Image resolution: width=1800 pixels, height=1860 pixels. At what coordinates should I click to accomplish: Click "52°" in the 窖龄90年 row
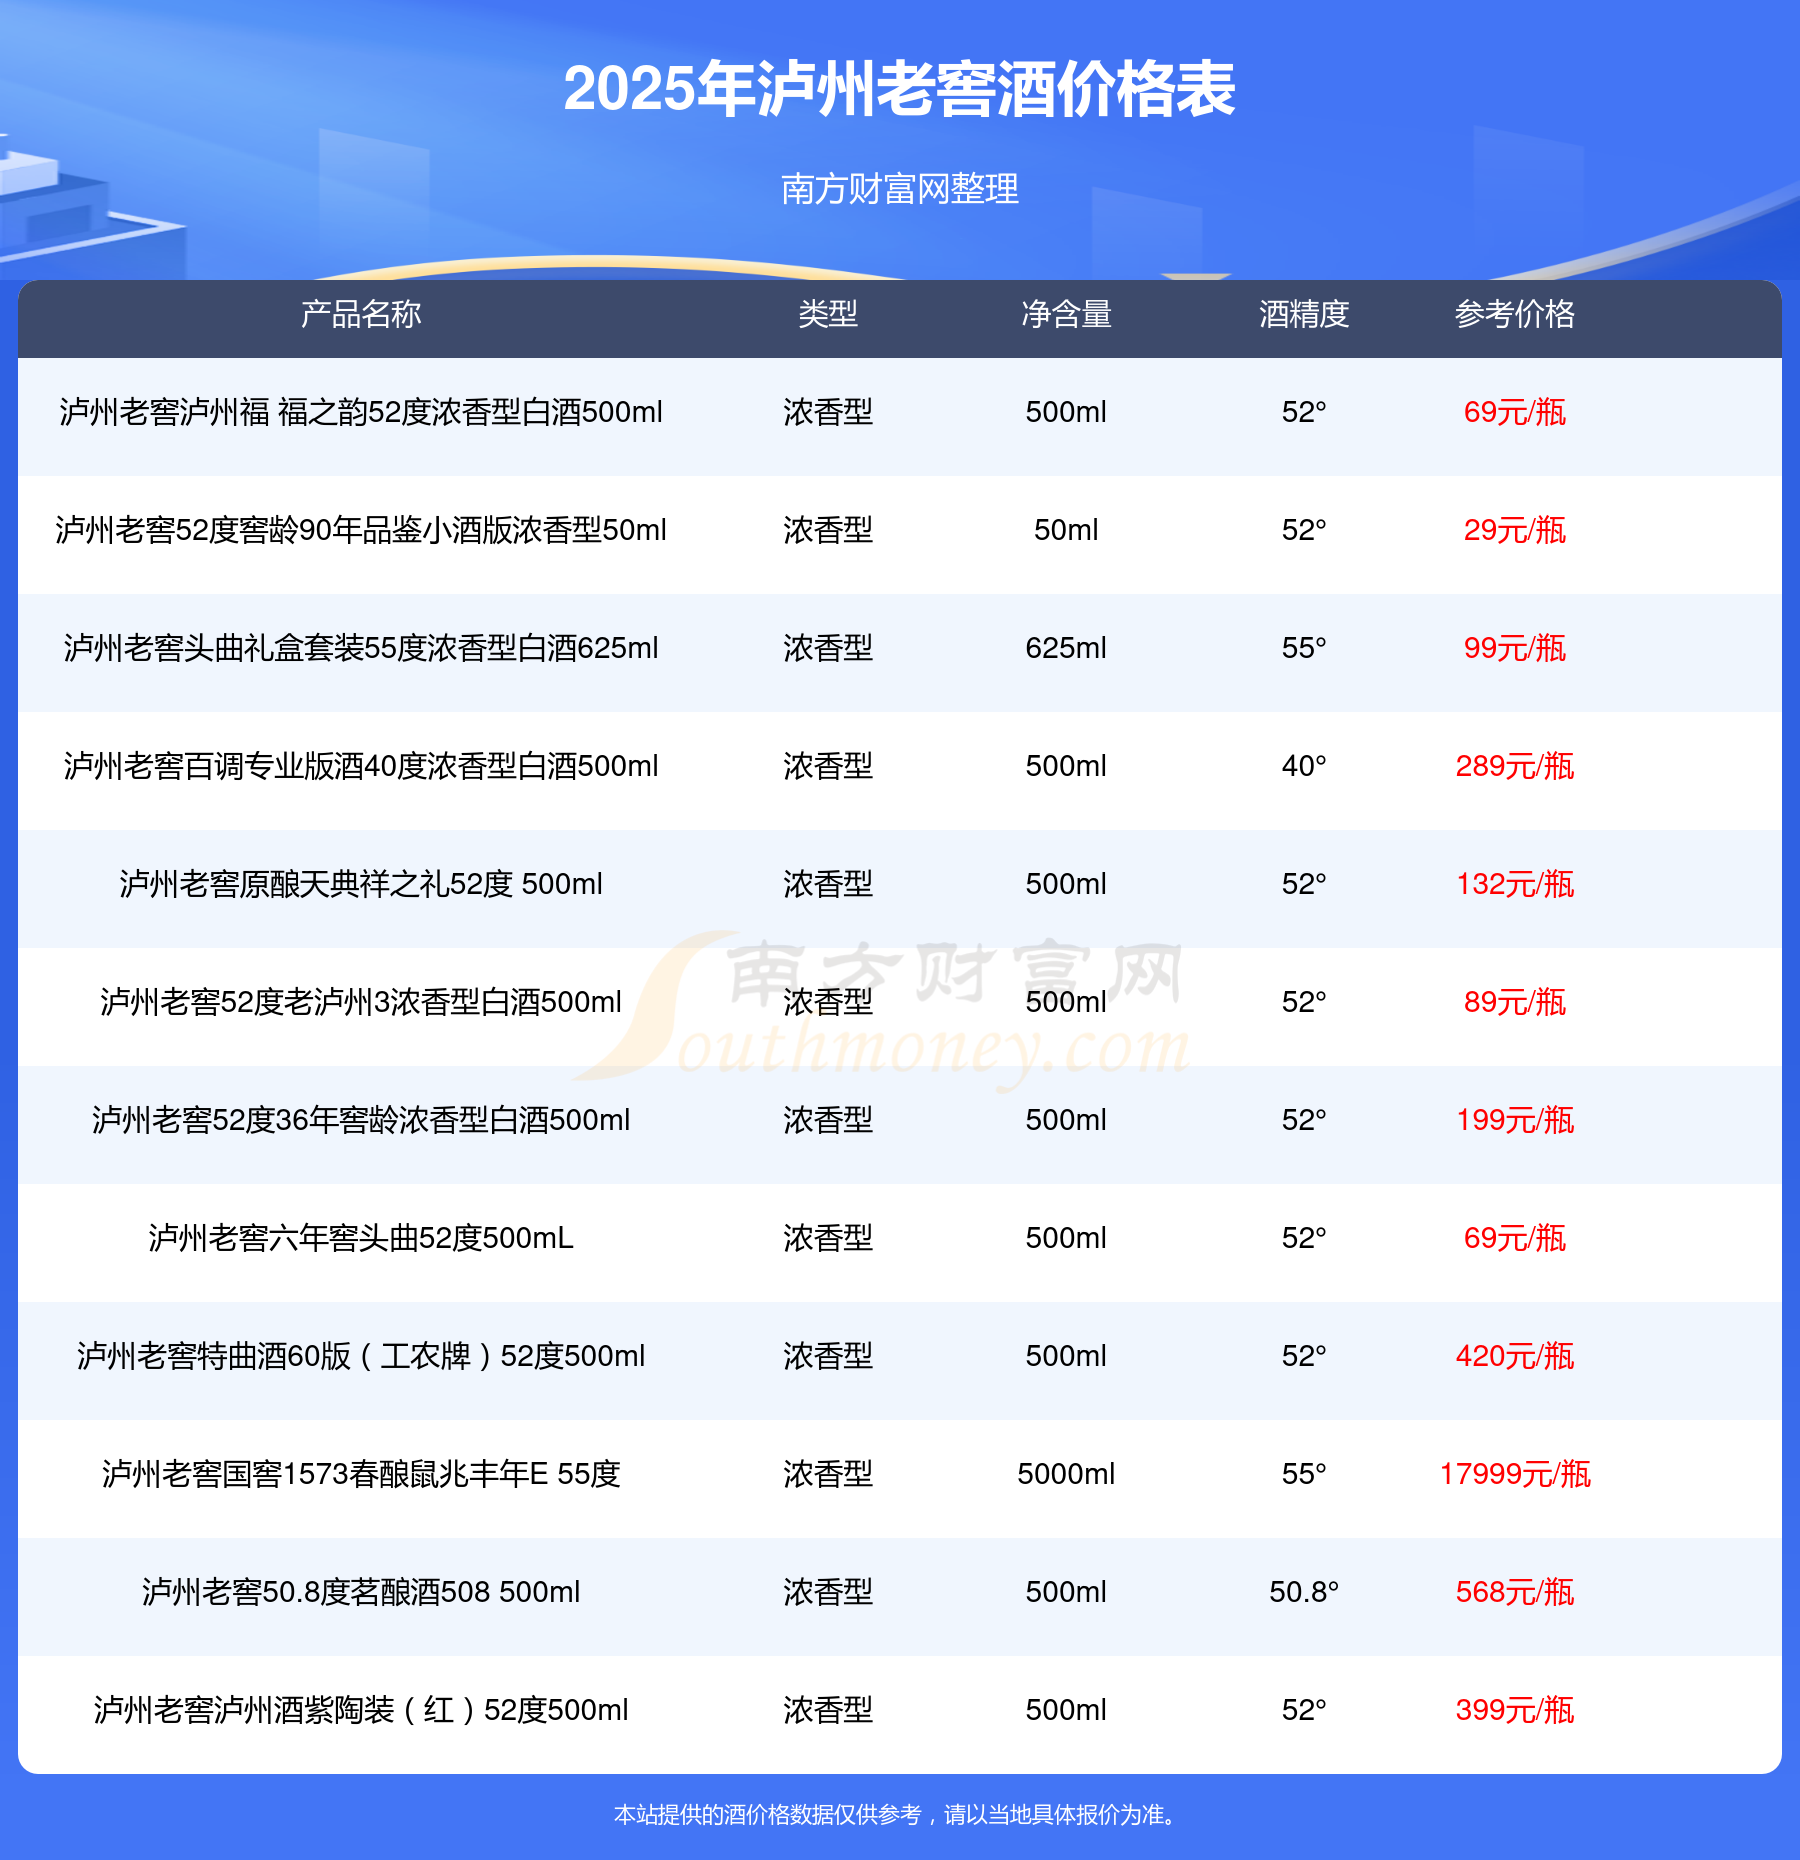1304,530
